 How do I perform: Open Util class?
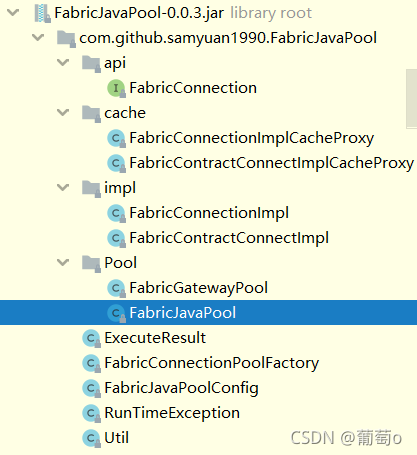coord(116,438)
